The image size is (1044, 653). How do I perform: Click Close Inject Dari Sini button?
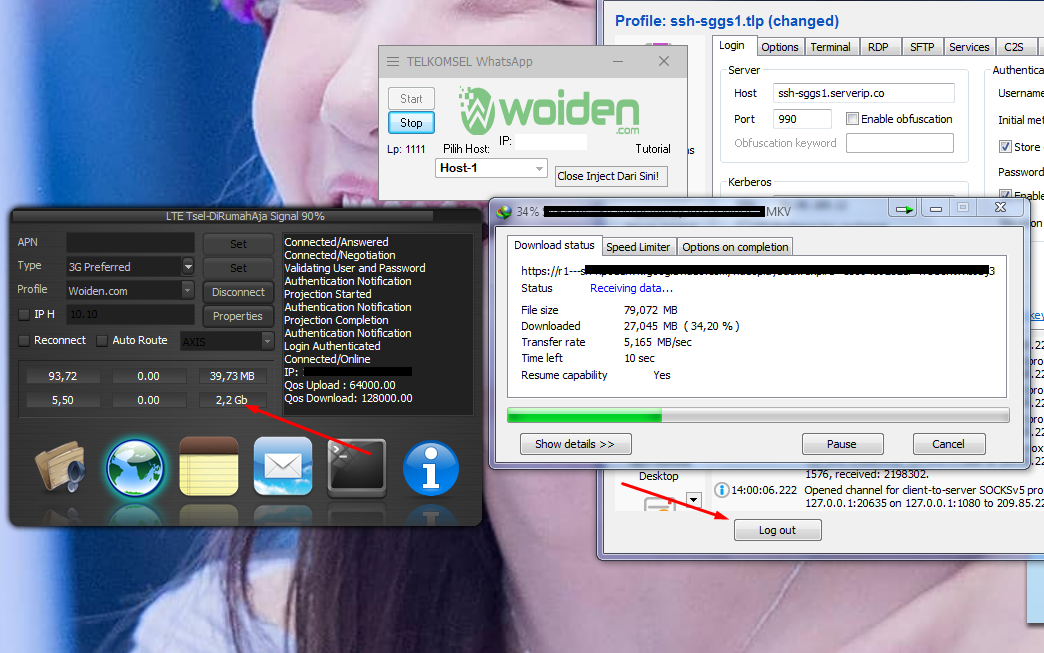coord(611,176)
